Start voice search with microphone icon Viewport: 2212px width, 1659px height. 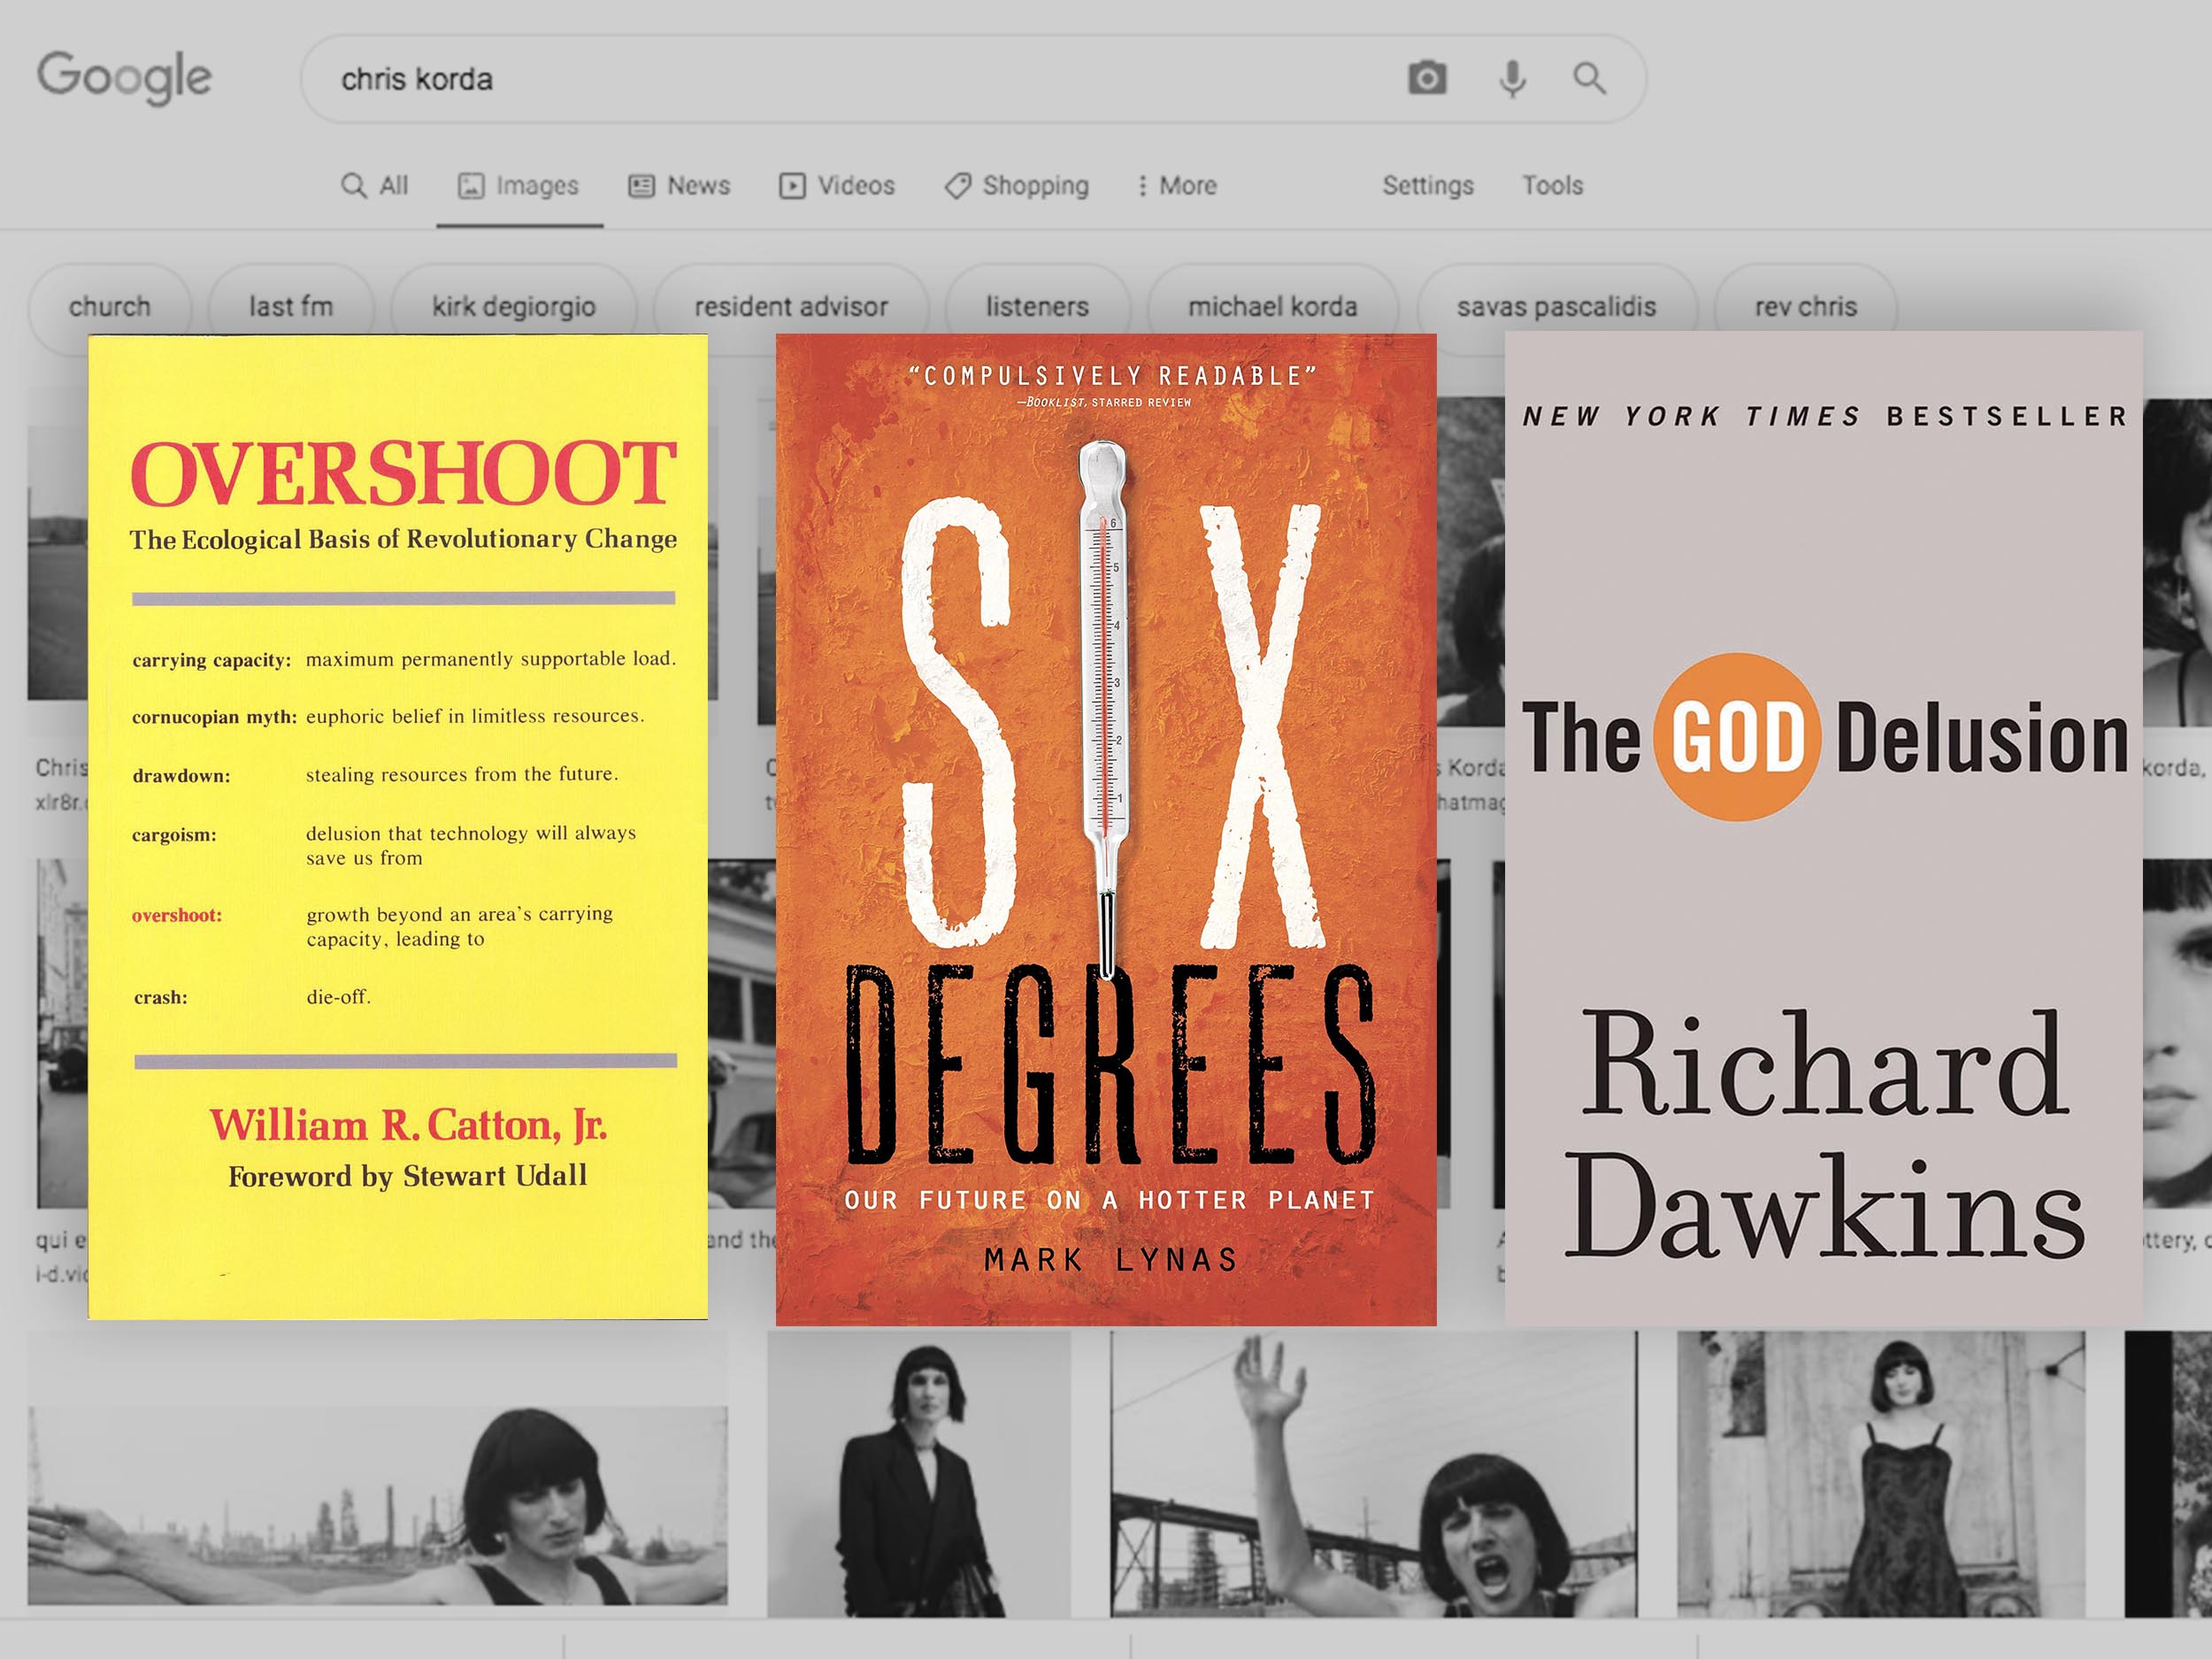pos(1513,79)
